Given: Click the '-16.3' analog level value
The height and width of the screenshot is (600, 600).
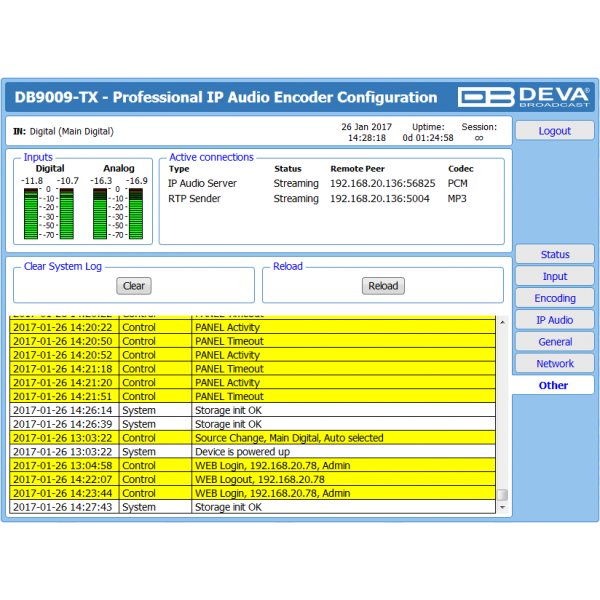Looking at the screenshot, I should 101,181.
